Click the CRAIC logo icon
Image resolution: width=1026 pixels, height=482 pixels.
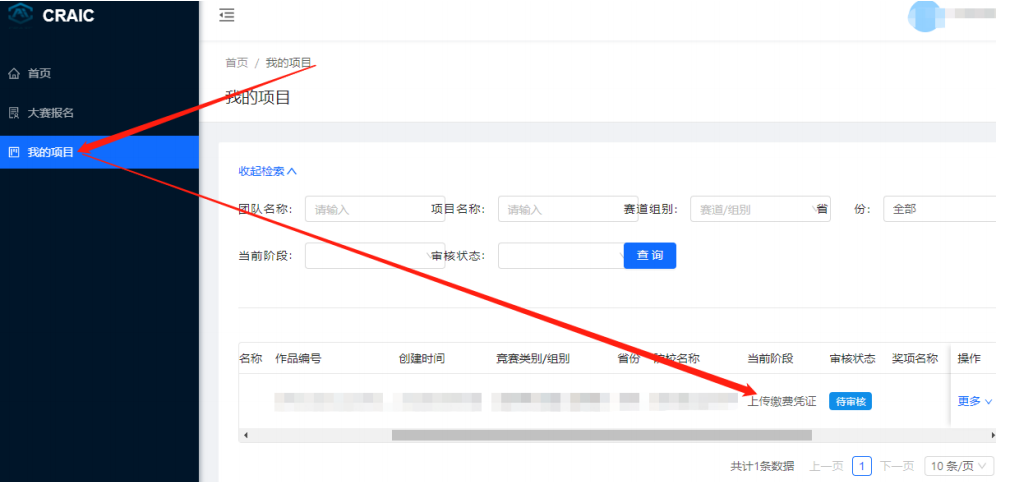20,14
